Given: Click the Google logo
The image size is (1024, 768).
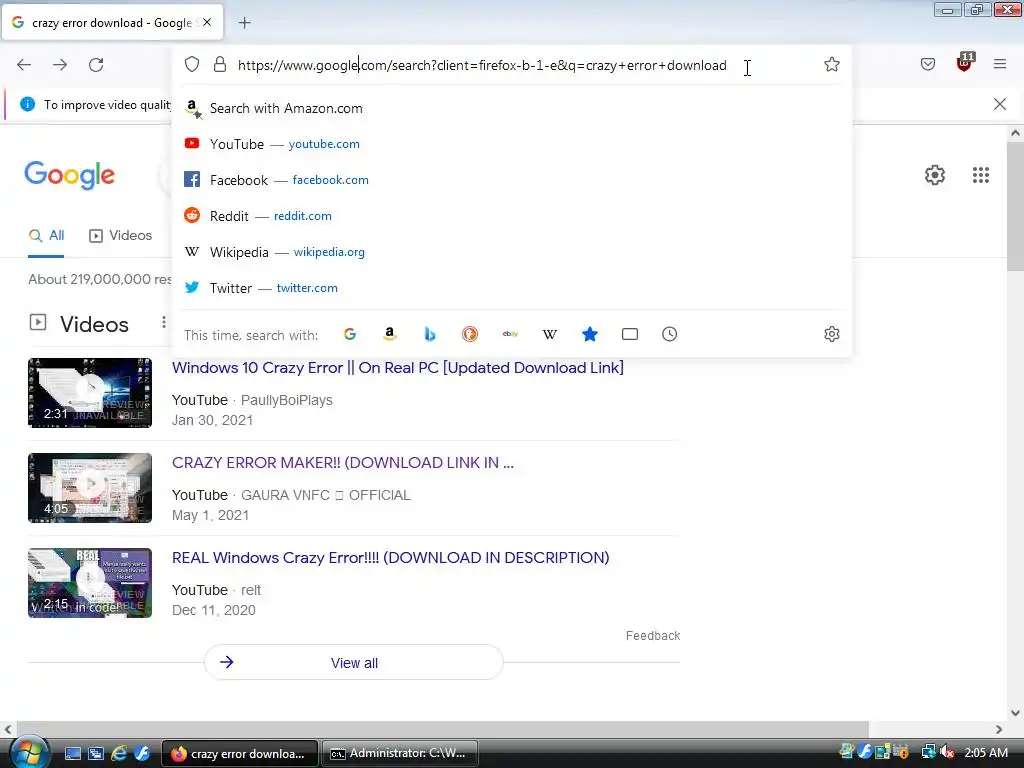Looking at the screenshot, I should [x=70, y=175].
